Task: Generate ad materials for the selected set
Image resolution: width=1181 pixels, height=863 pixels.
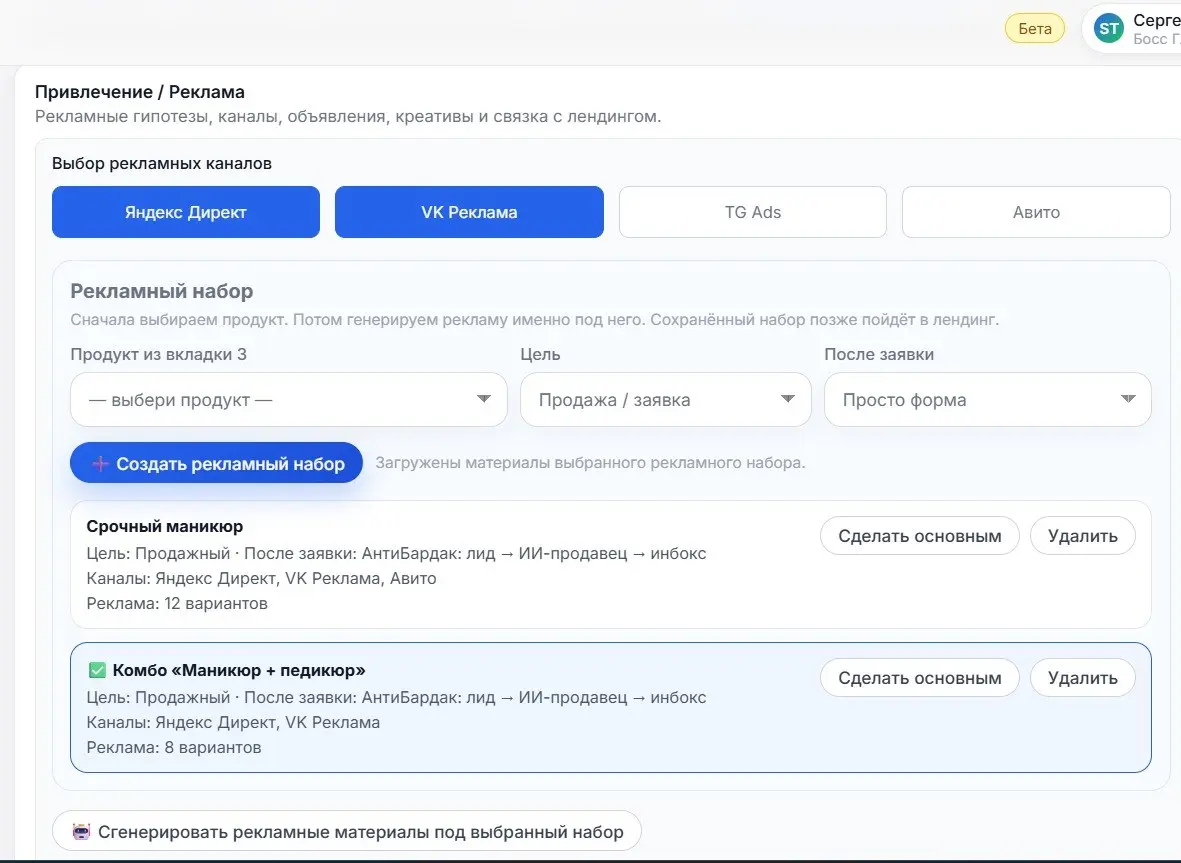Action: pyautogui.click(x=346, y=831)
